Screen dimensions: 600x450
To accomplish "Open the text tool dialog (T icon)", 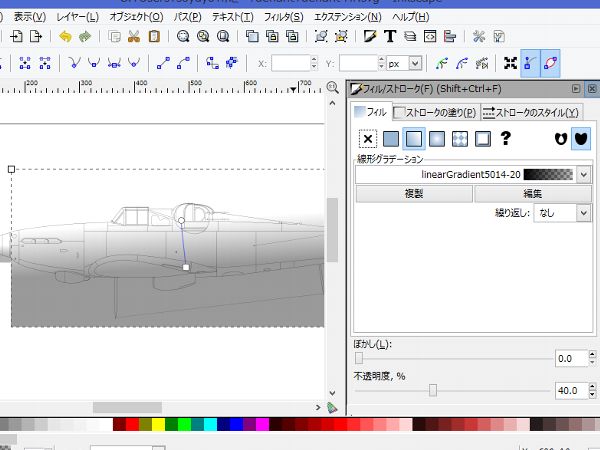I will point(389,37).
